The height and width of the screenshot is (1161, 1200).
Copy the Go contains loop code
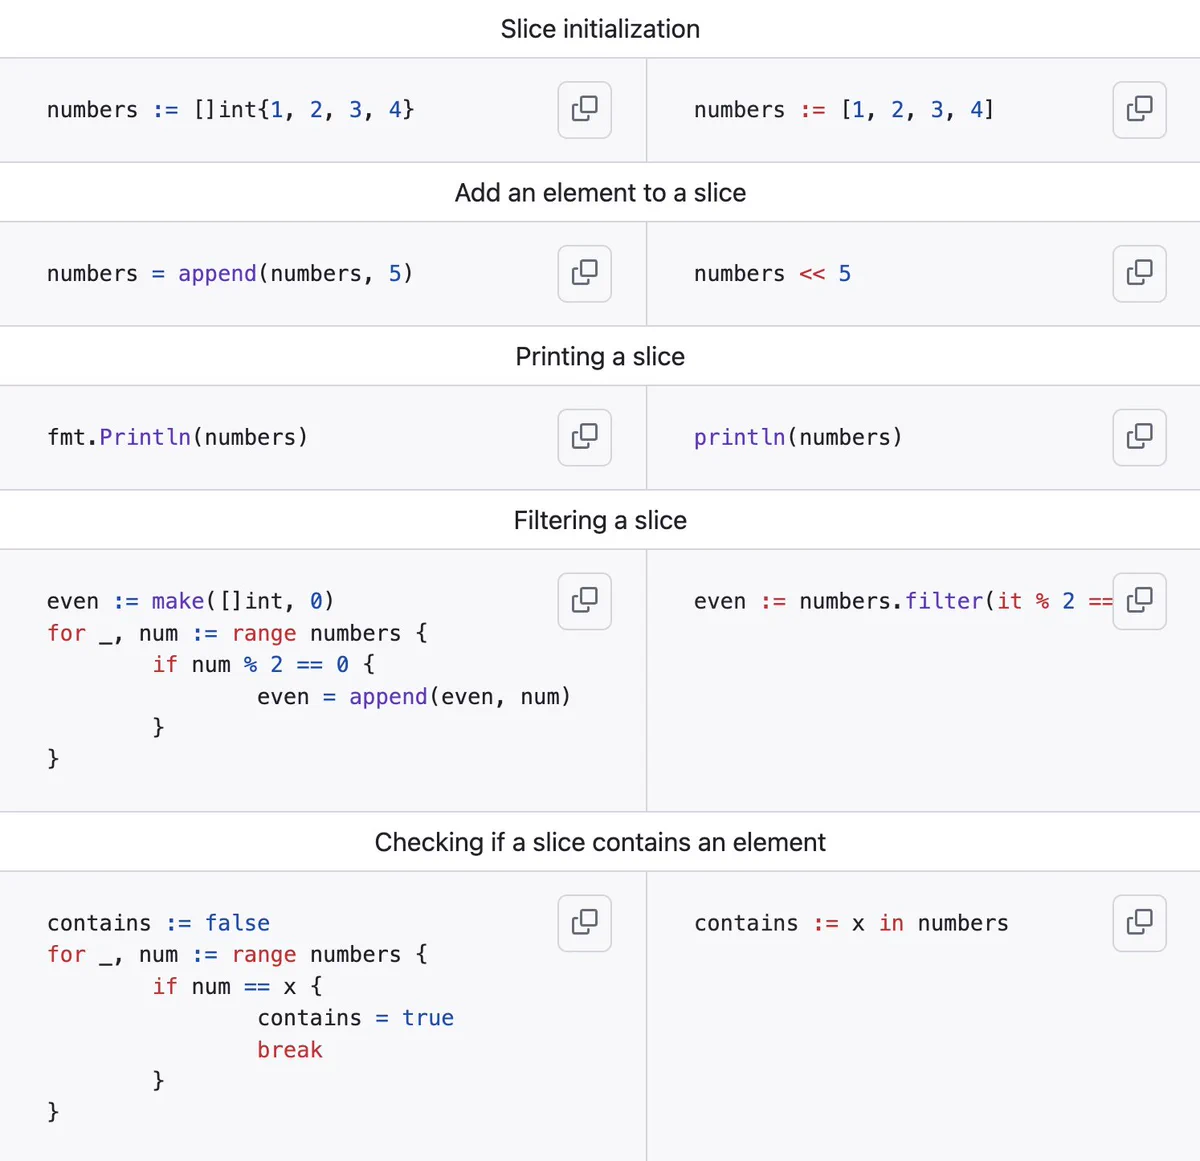click(x=585, y=923)
